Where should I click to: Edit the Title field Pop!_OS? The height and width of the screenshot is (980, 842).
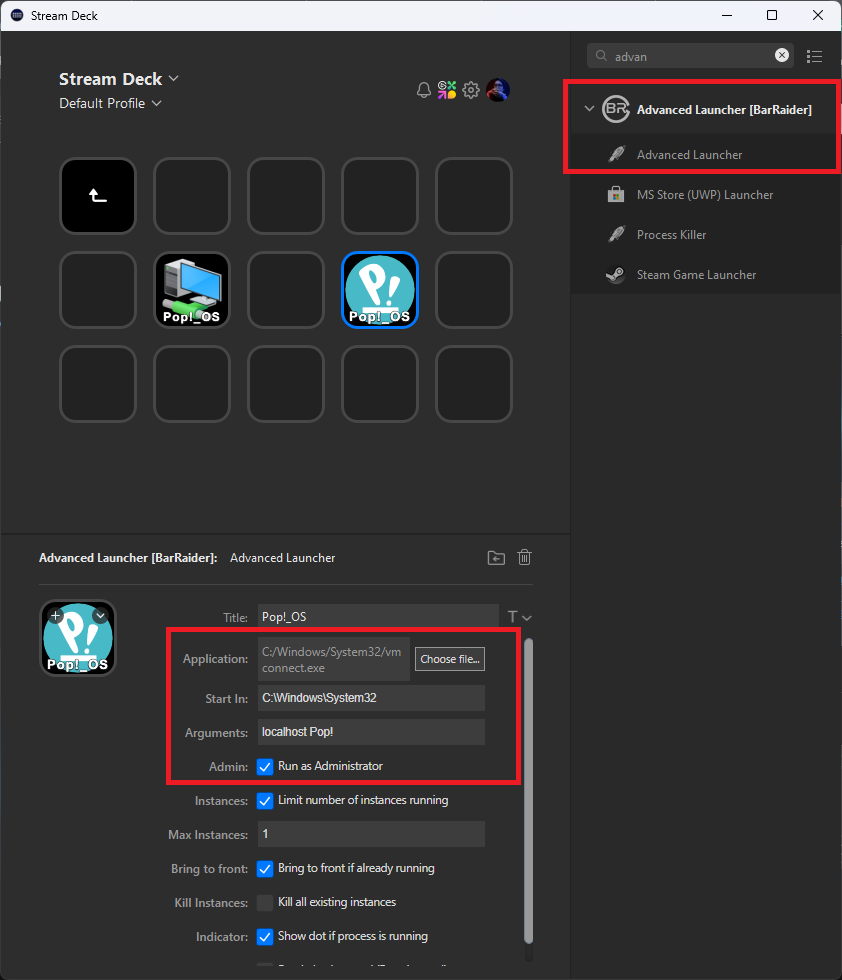point(378,617)
